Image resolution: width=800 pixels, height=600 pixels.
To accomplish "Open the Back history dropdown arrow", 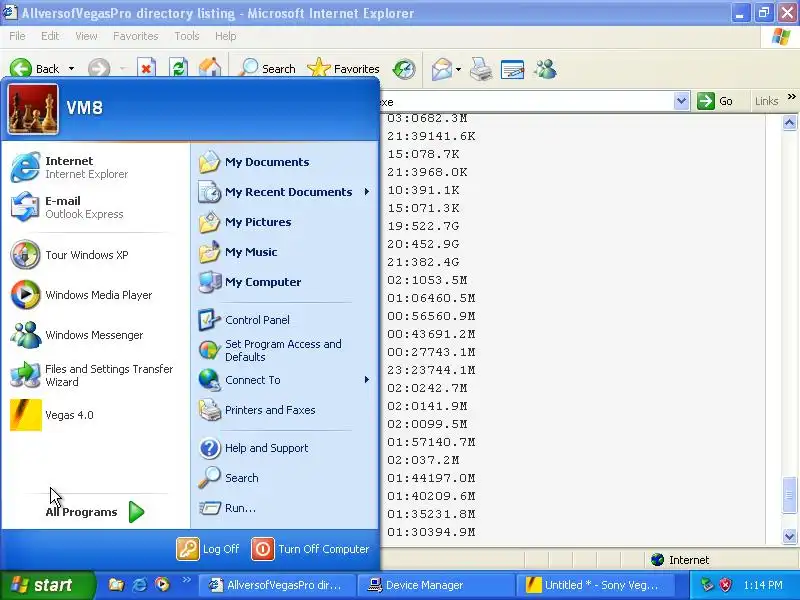I will (x=71, y=68).
